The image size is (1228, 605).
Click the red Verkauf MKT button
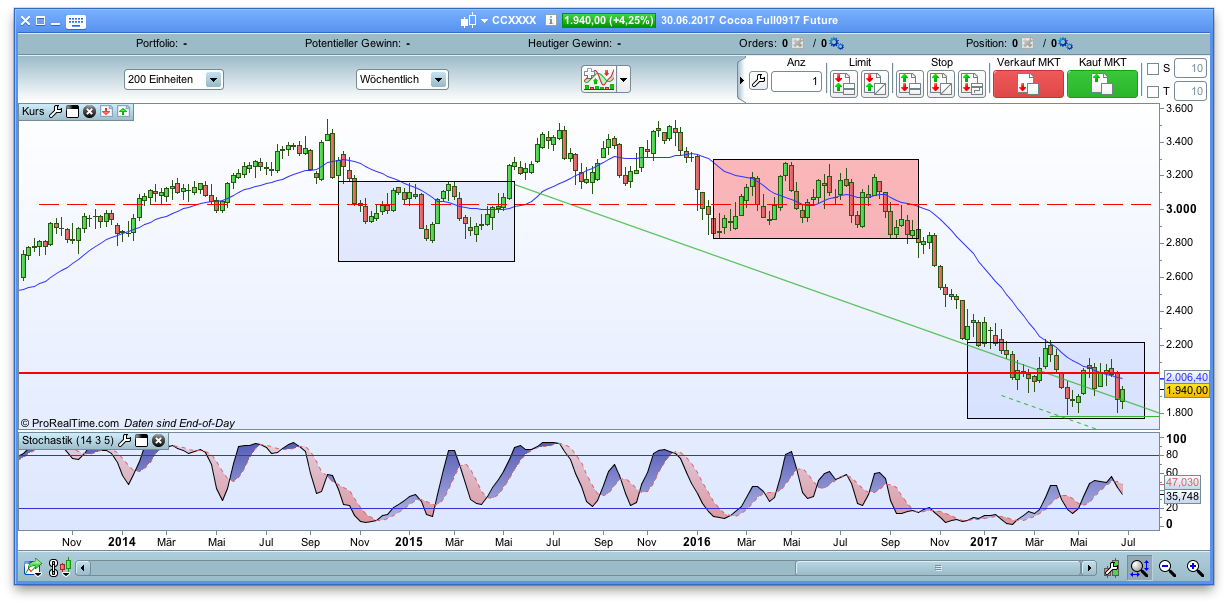click(1028, 84)
